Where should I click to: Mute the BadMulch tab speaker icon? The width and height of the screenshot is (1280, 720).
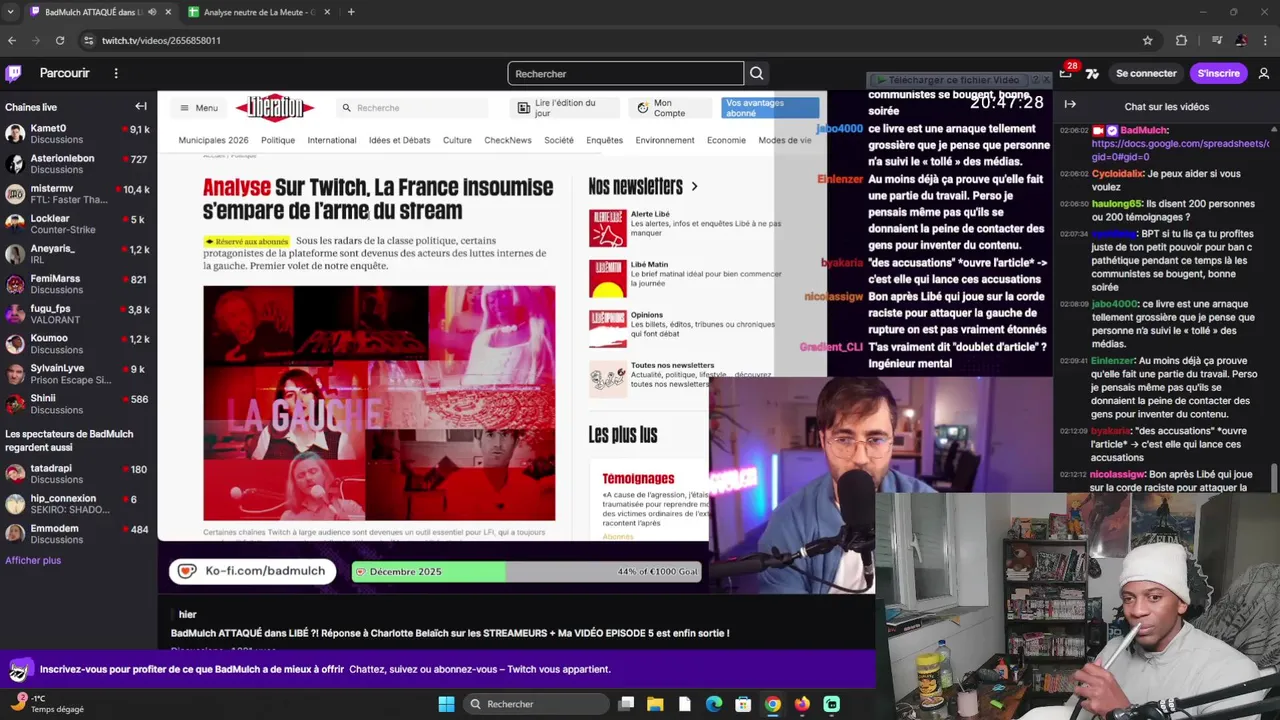click(x=153, y=12)
